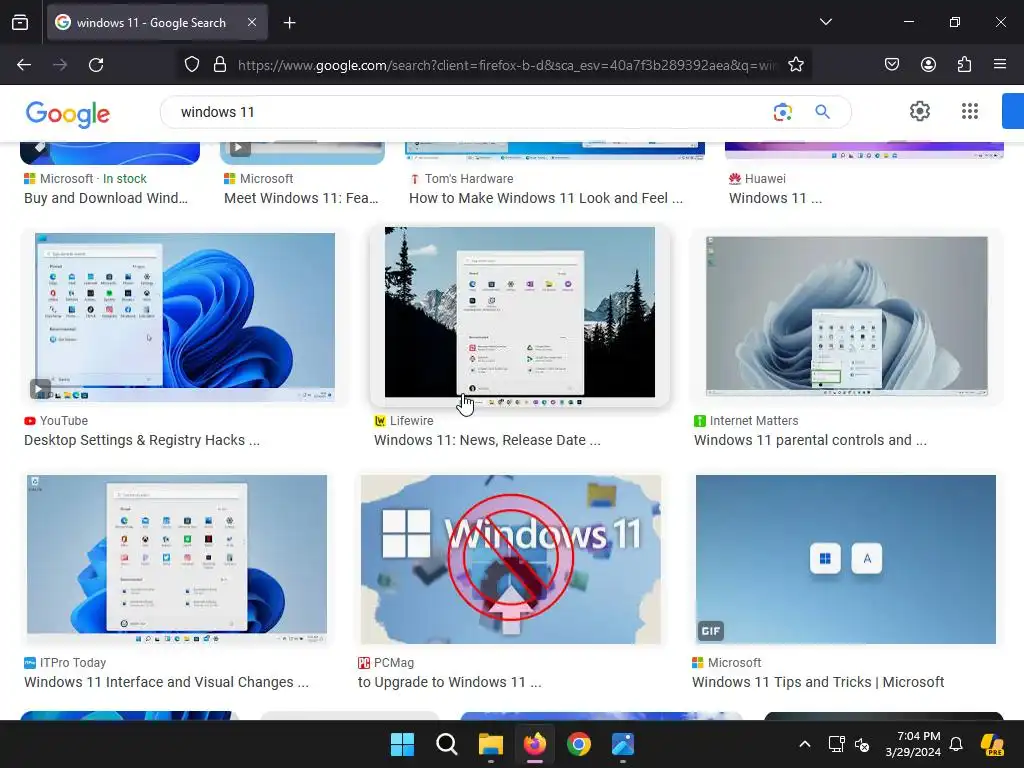This screenshot has height=768, width=1024.
Task: Reload the current page
Action: (96, 65)
